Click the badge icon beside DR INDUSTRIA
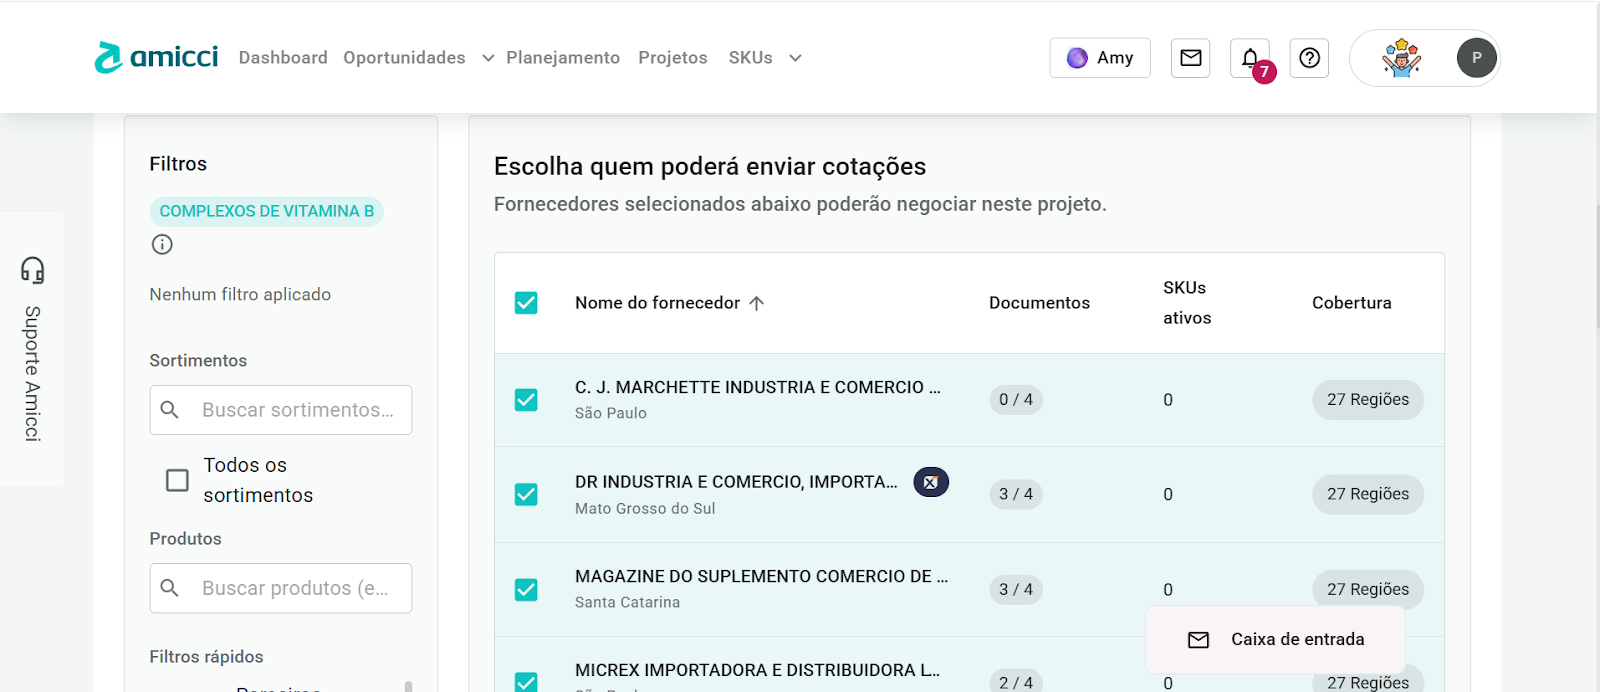Image resolution: width=1600 pixels, height=692 pixels. [931, 482]
